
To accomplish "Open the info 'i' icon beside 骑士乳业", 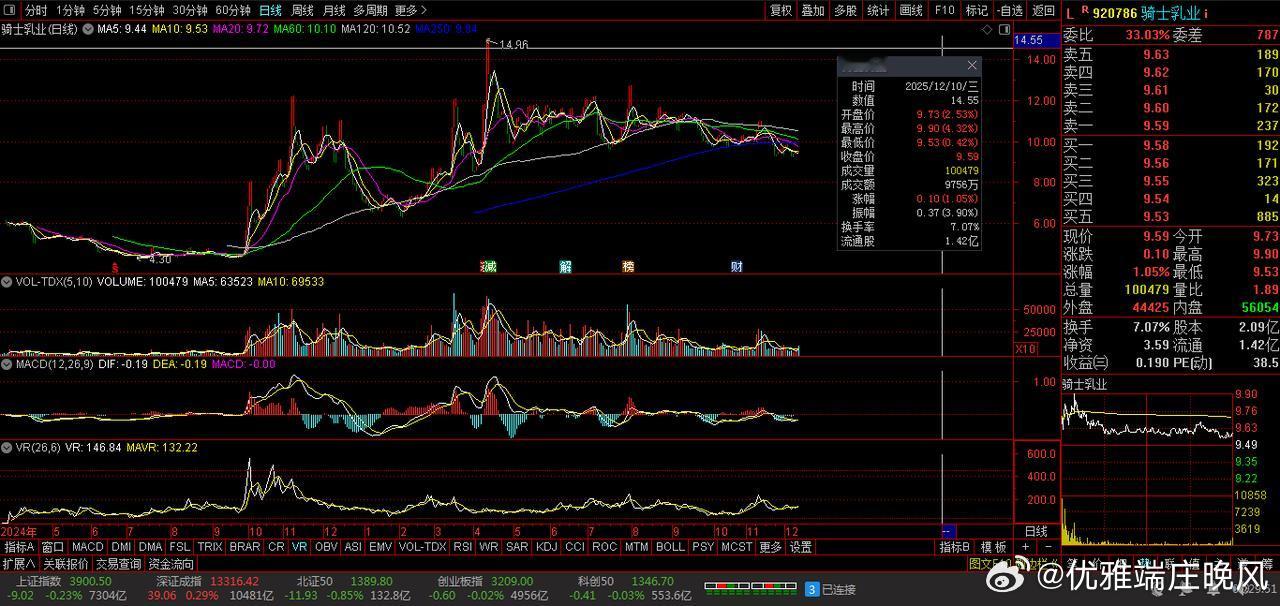I will click(x=1206, y=13).
